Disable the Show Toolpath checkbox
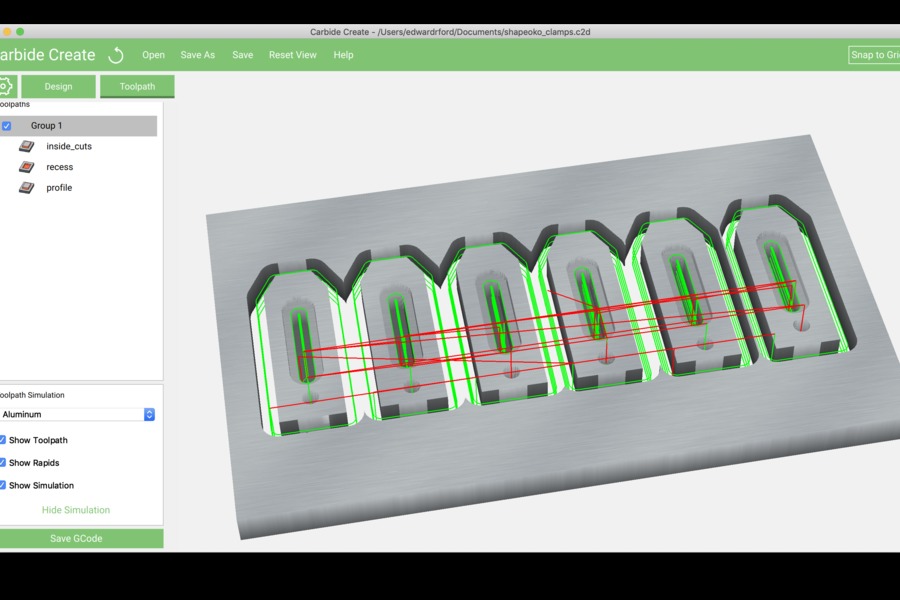This screenshot has height=600, width=900. click(2, 440)
